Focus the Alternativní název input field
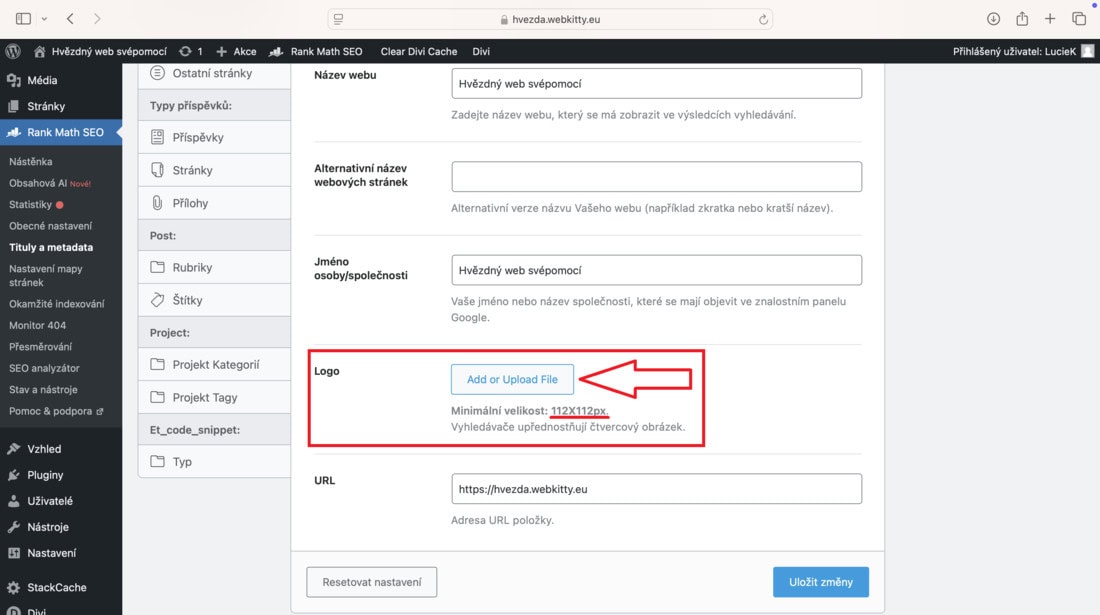Viewport: 1100px width, 615px height. [657, 177]
